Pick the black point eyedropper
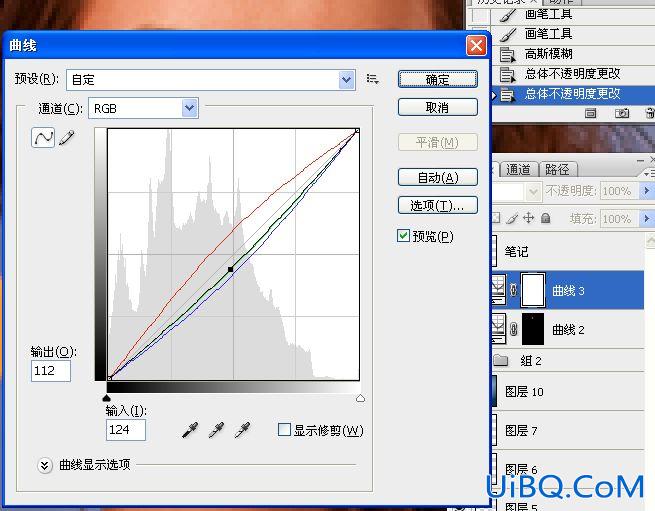This screenshot has height=511, width=655. click(x=190, y=430)
